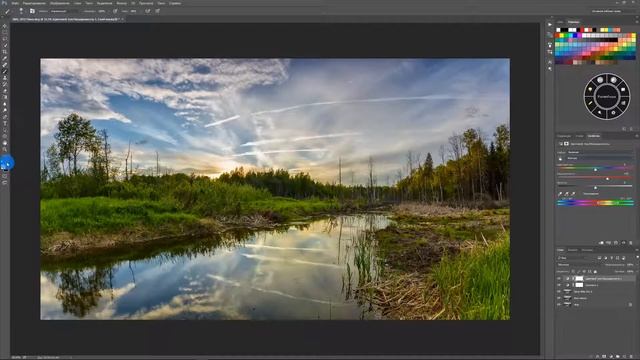Hide the Hue/Saturation adjustment layer with its eye
Viewport: 640px width, 360px height.
(x=559, y=278)
